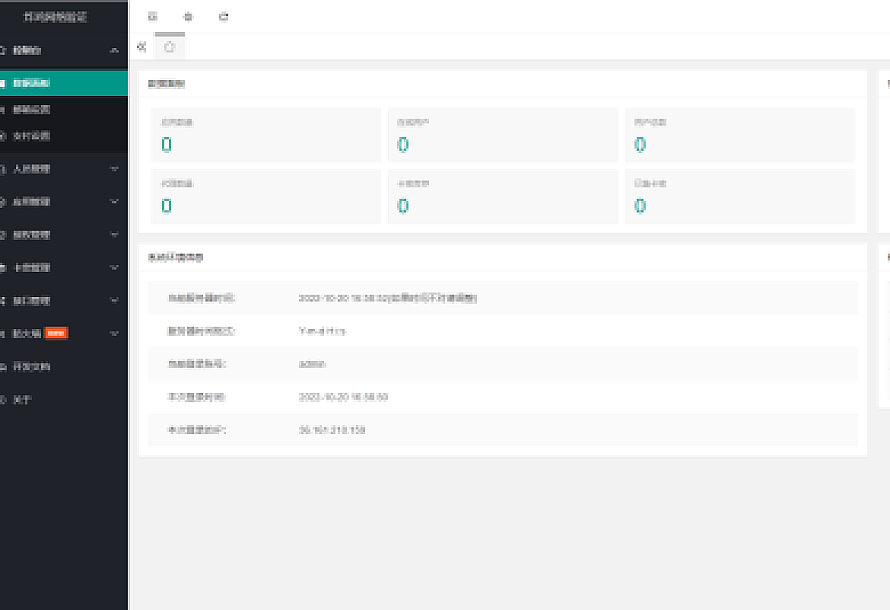
Task: Select the highlighted 数据面板 menu item
Action: (60, 84)
